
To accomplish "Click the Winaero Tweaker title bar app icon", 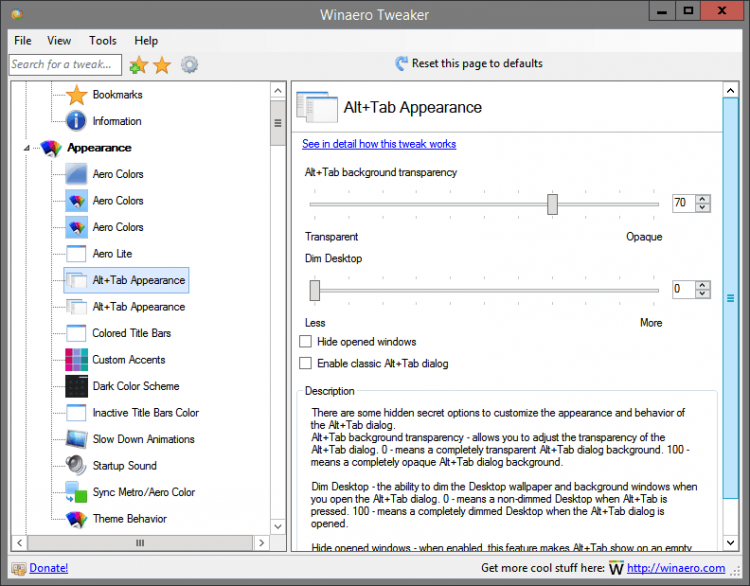I will point(17,14).
